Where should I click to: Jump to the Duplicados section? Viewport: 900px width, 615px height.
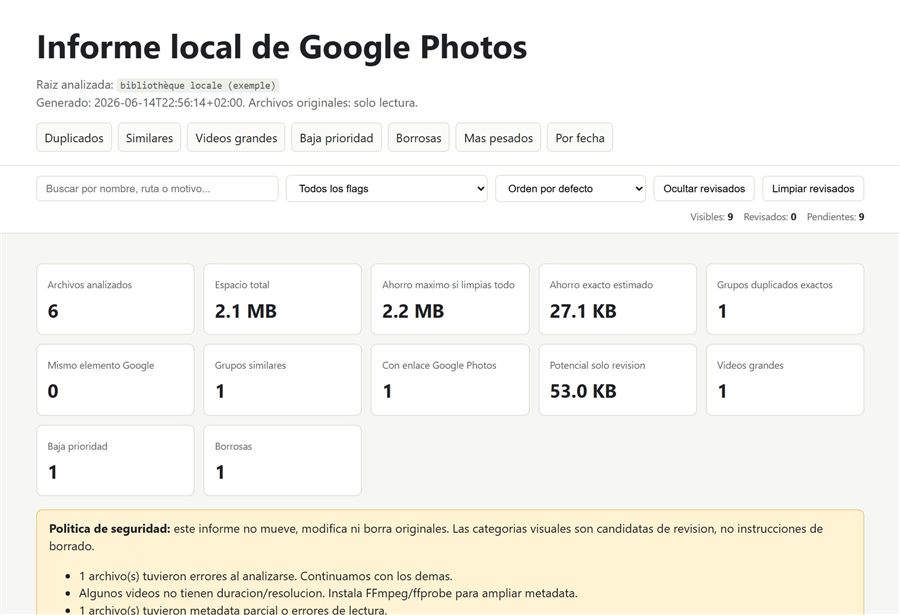pyautogui.click(x=74, y=138)
